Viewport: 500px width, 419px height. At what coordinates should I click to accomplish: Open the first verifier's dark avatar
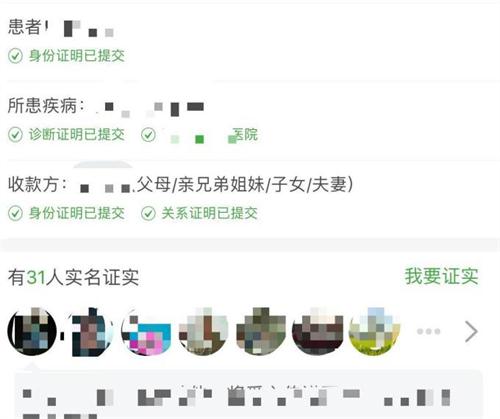(x=32, y=332)
